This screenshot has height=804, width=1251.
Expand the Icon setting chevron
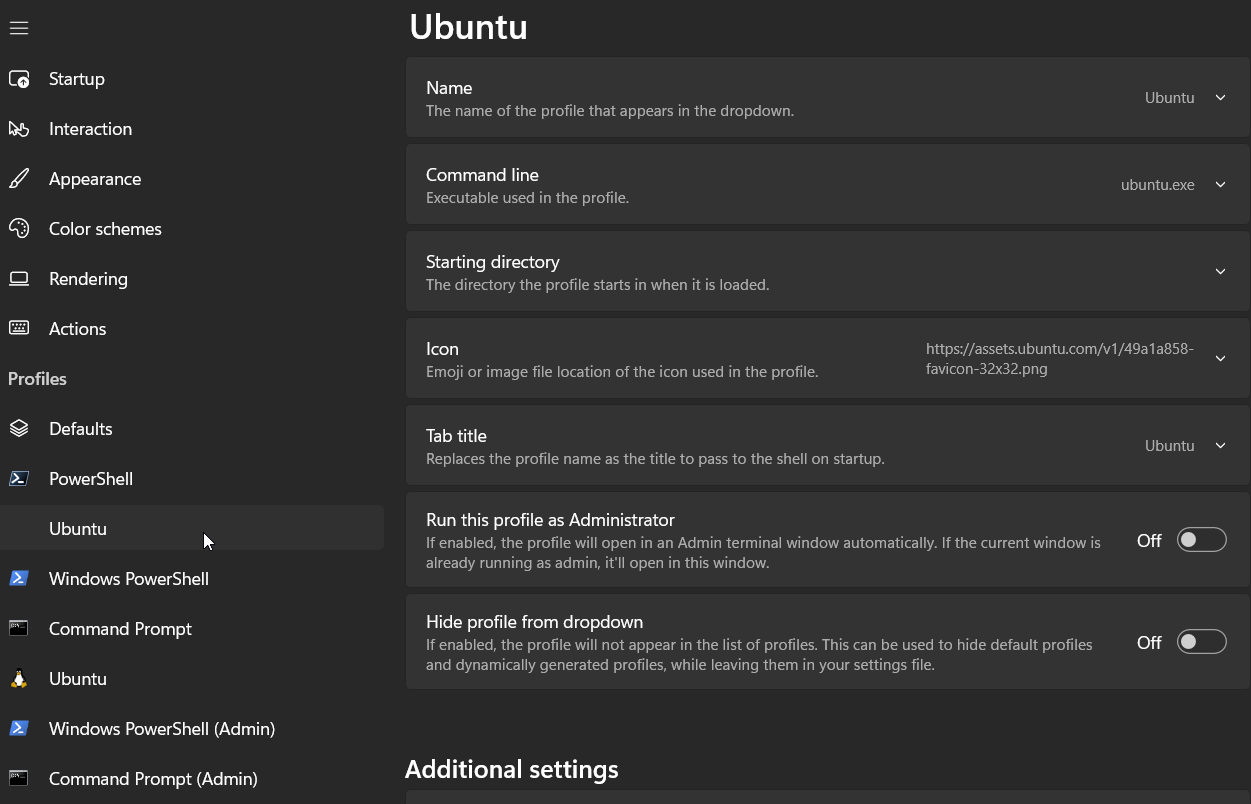click(x=1220, y=359)
